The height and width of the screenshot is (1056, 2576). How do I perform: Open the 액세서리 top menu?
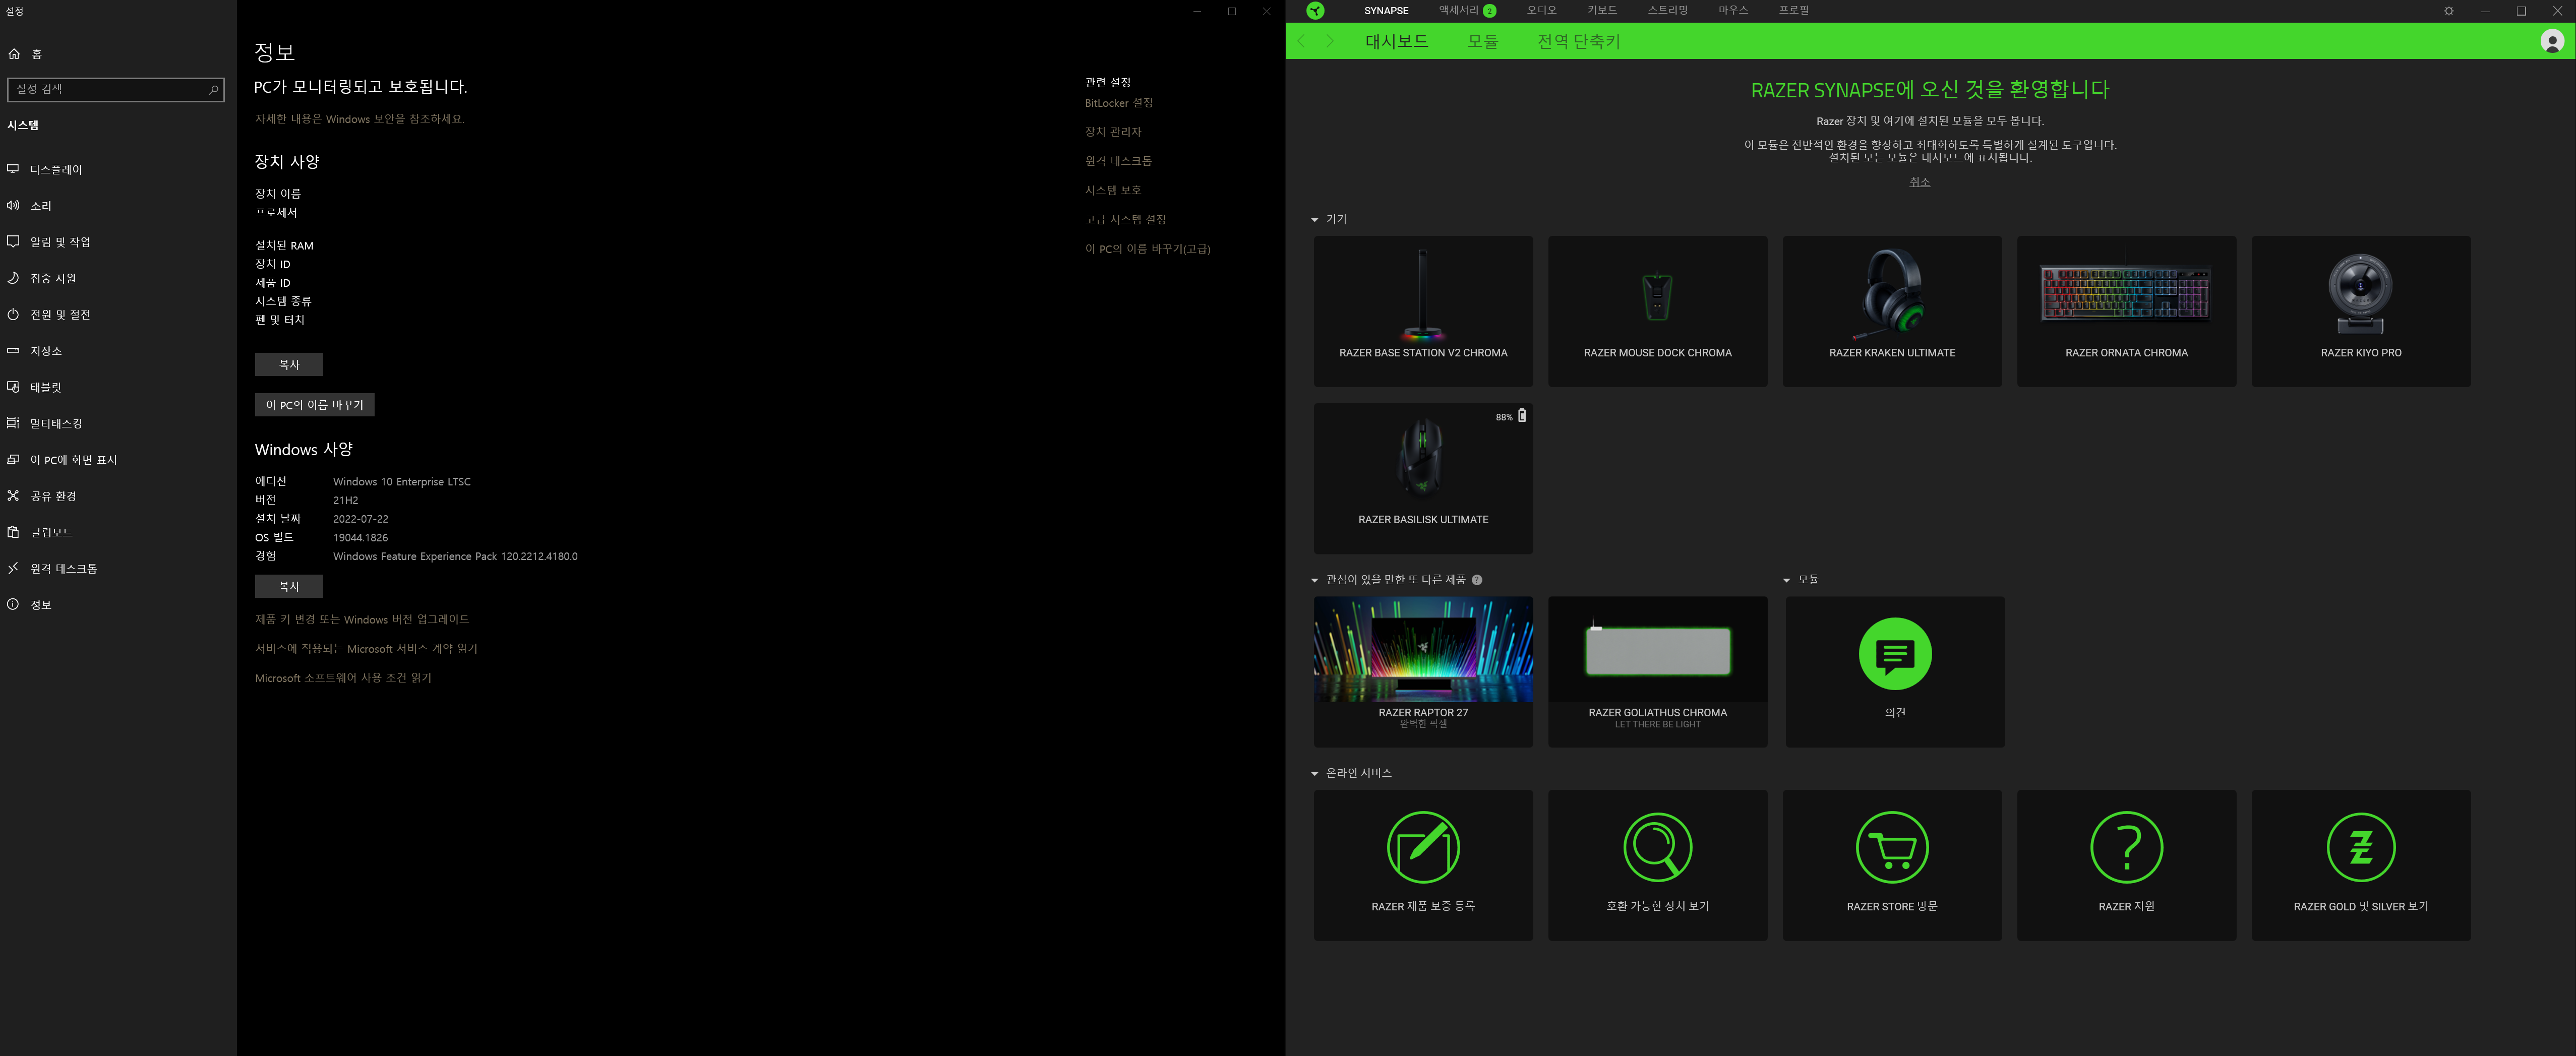click(1458, 10)
